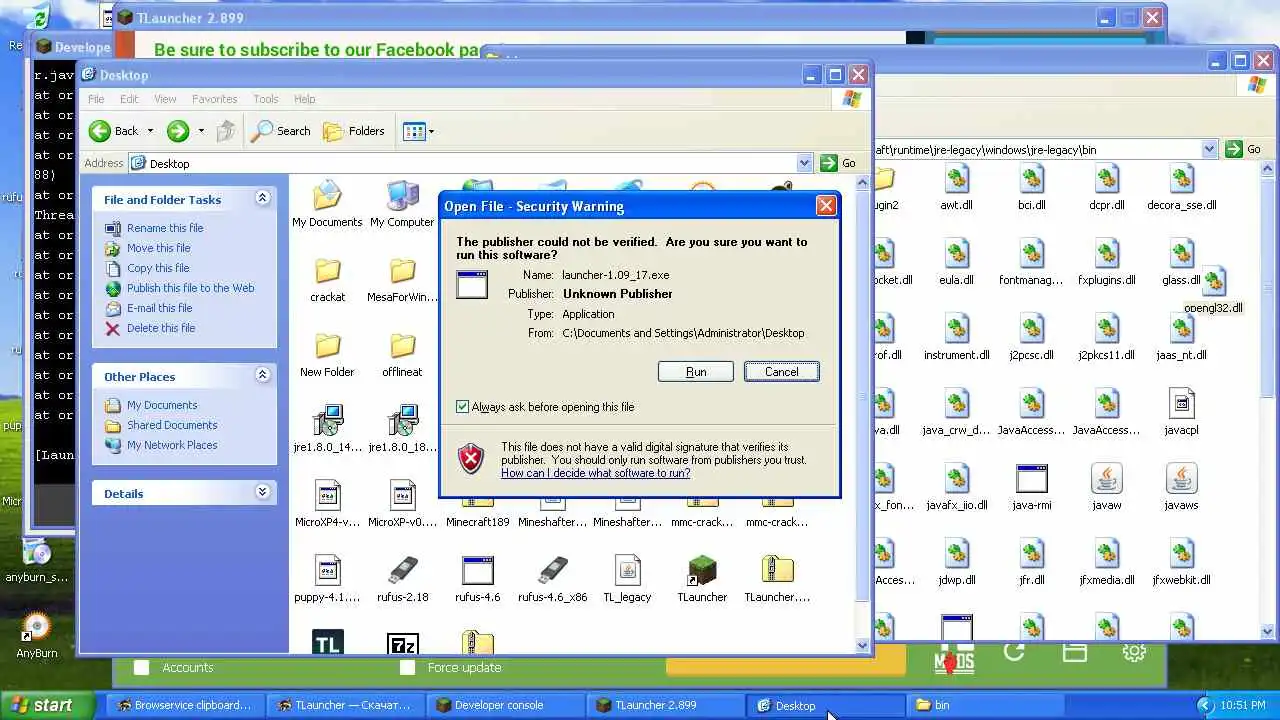Open How can I decide what software link
Viewport: 1280px width, 720px height.
595,473
